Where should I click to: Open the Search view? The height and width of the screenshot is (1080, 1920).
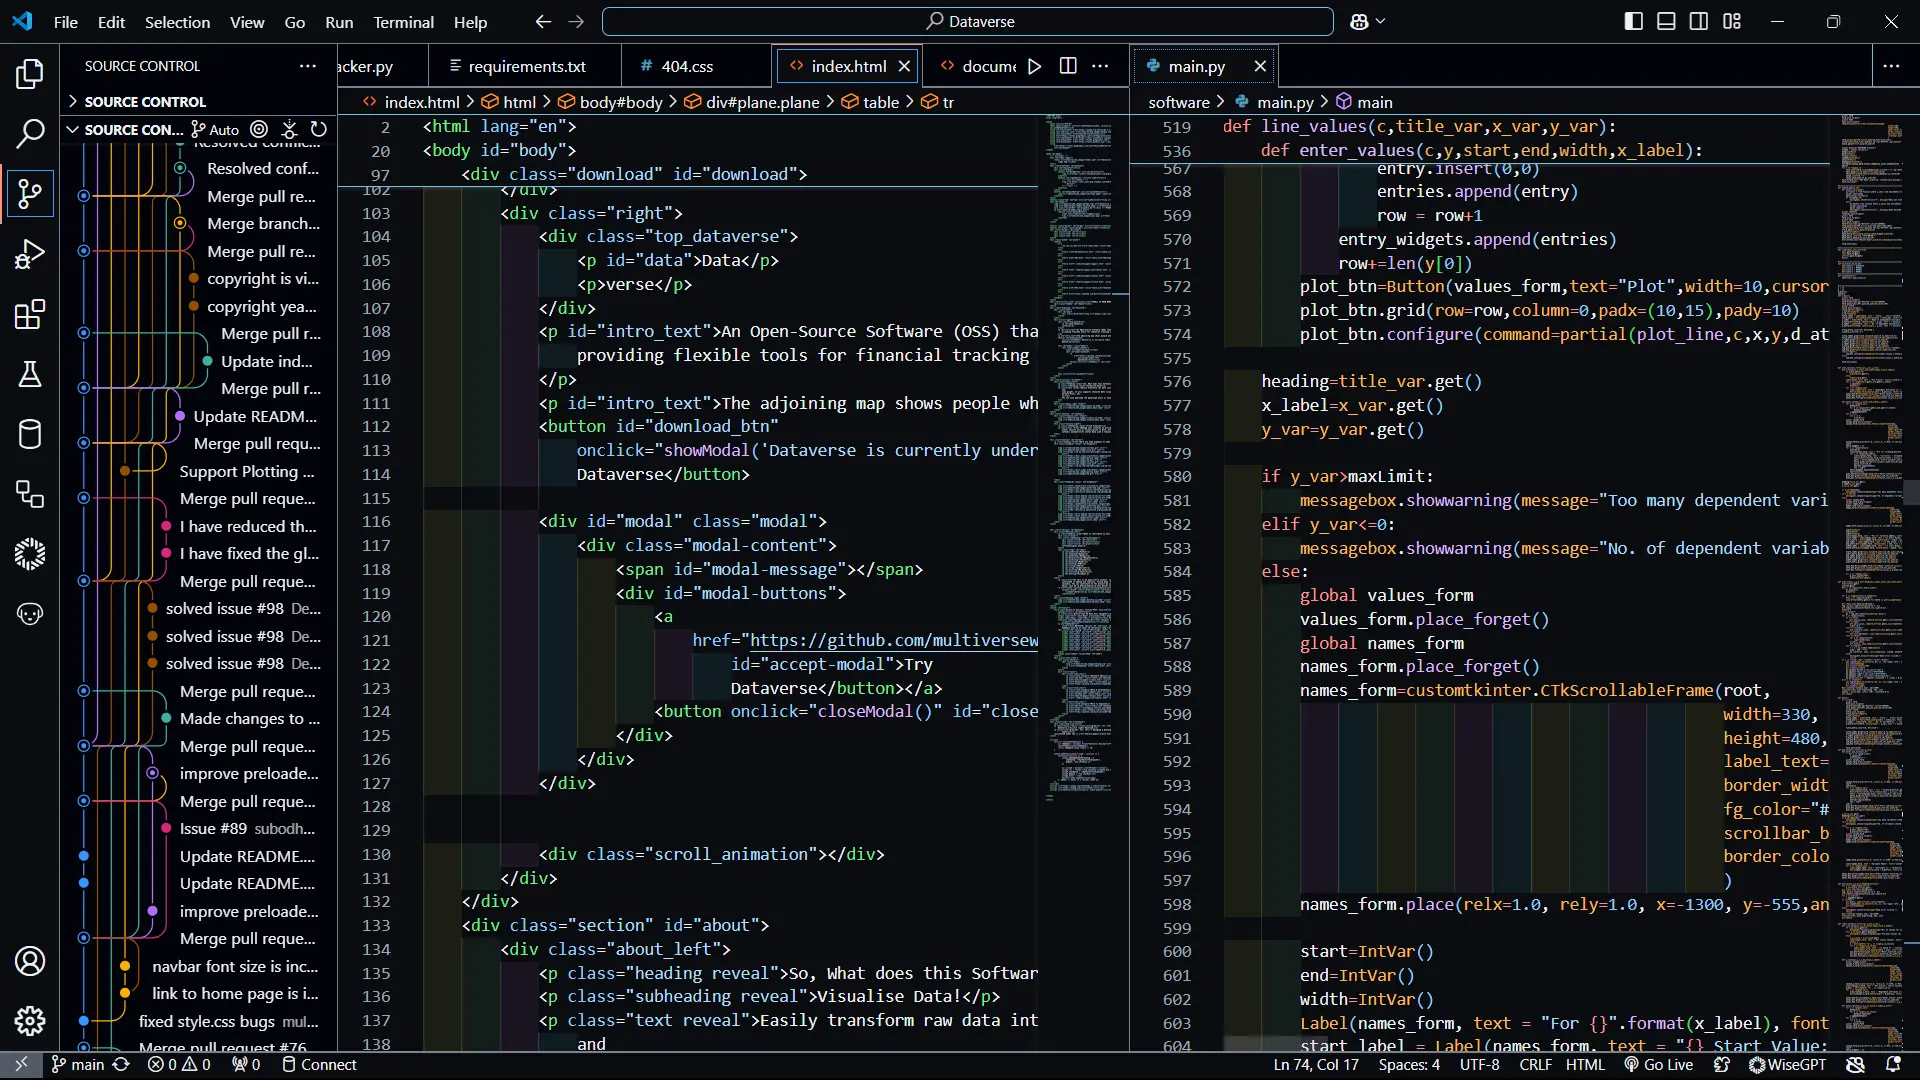point(30,134)
